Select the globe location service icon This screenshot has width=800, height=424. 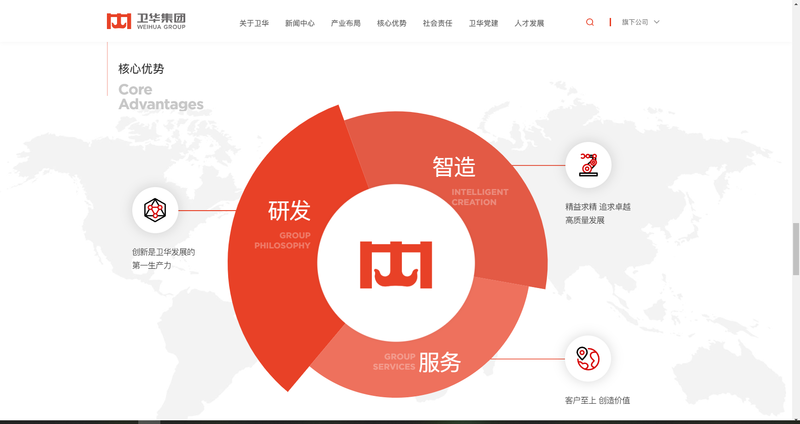tap(588, 358)
